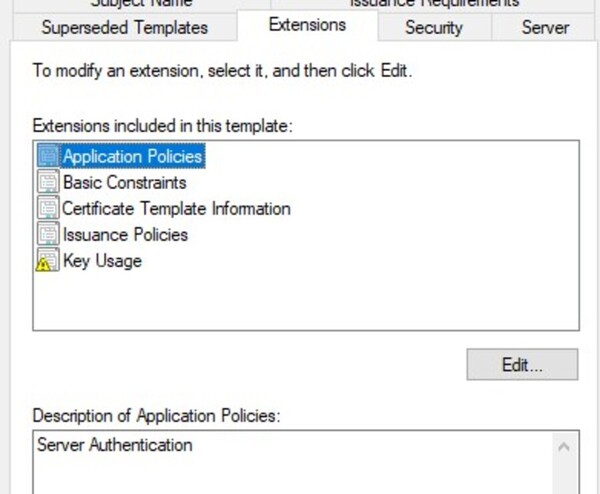Click the Key Usage warning icon
This screenshot has height=494, width=600.
(47, 261)
